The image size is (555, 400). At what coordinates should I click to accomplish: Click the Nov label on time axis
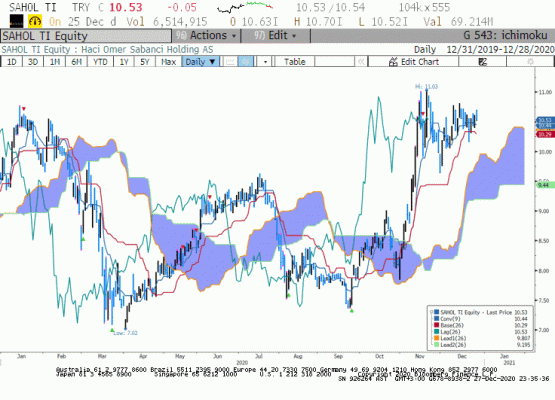[x=420, y=356]
